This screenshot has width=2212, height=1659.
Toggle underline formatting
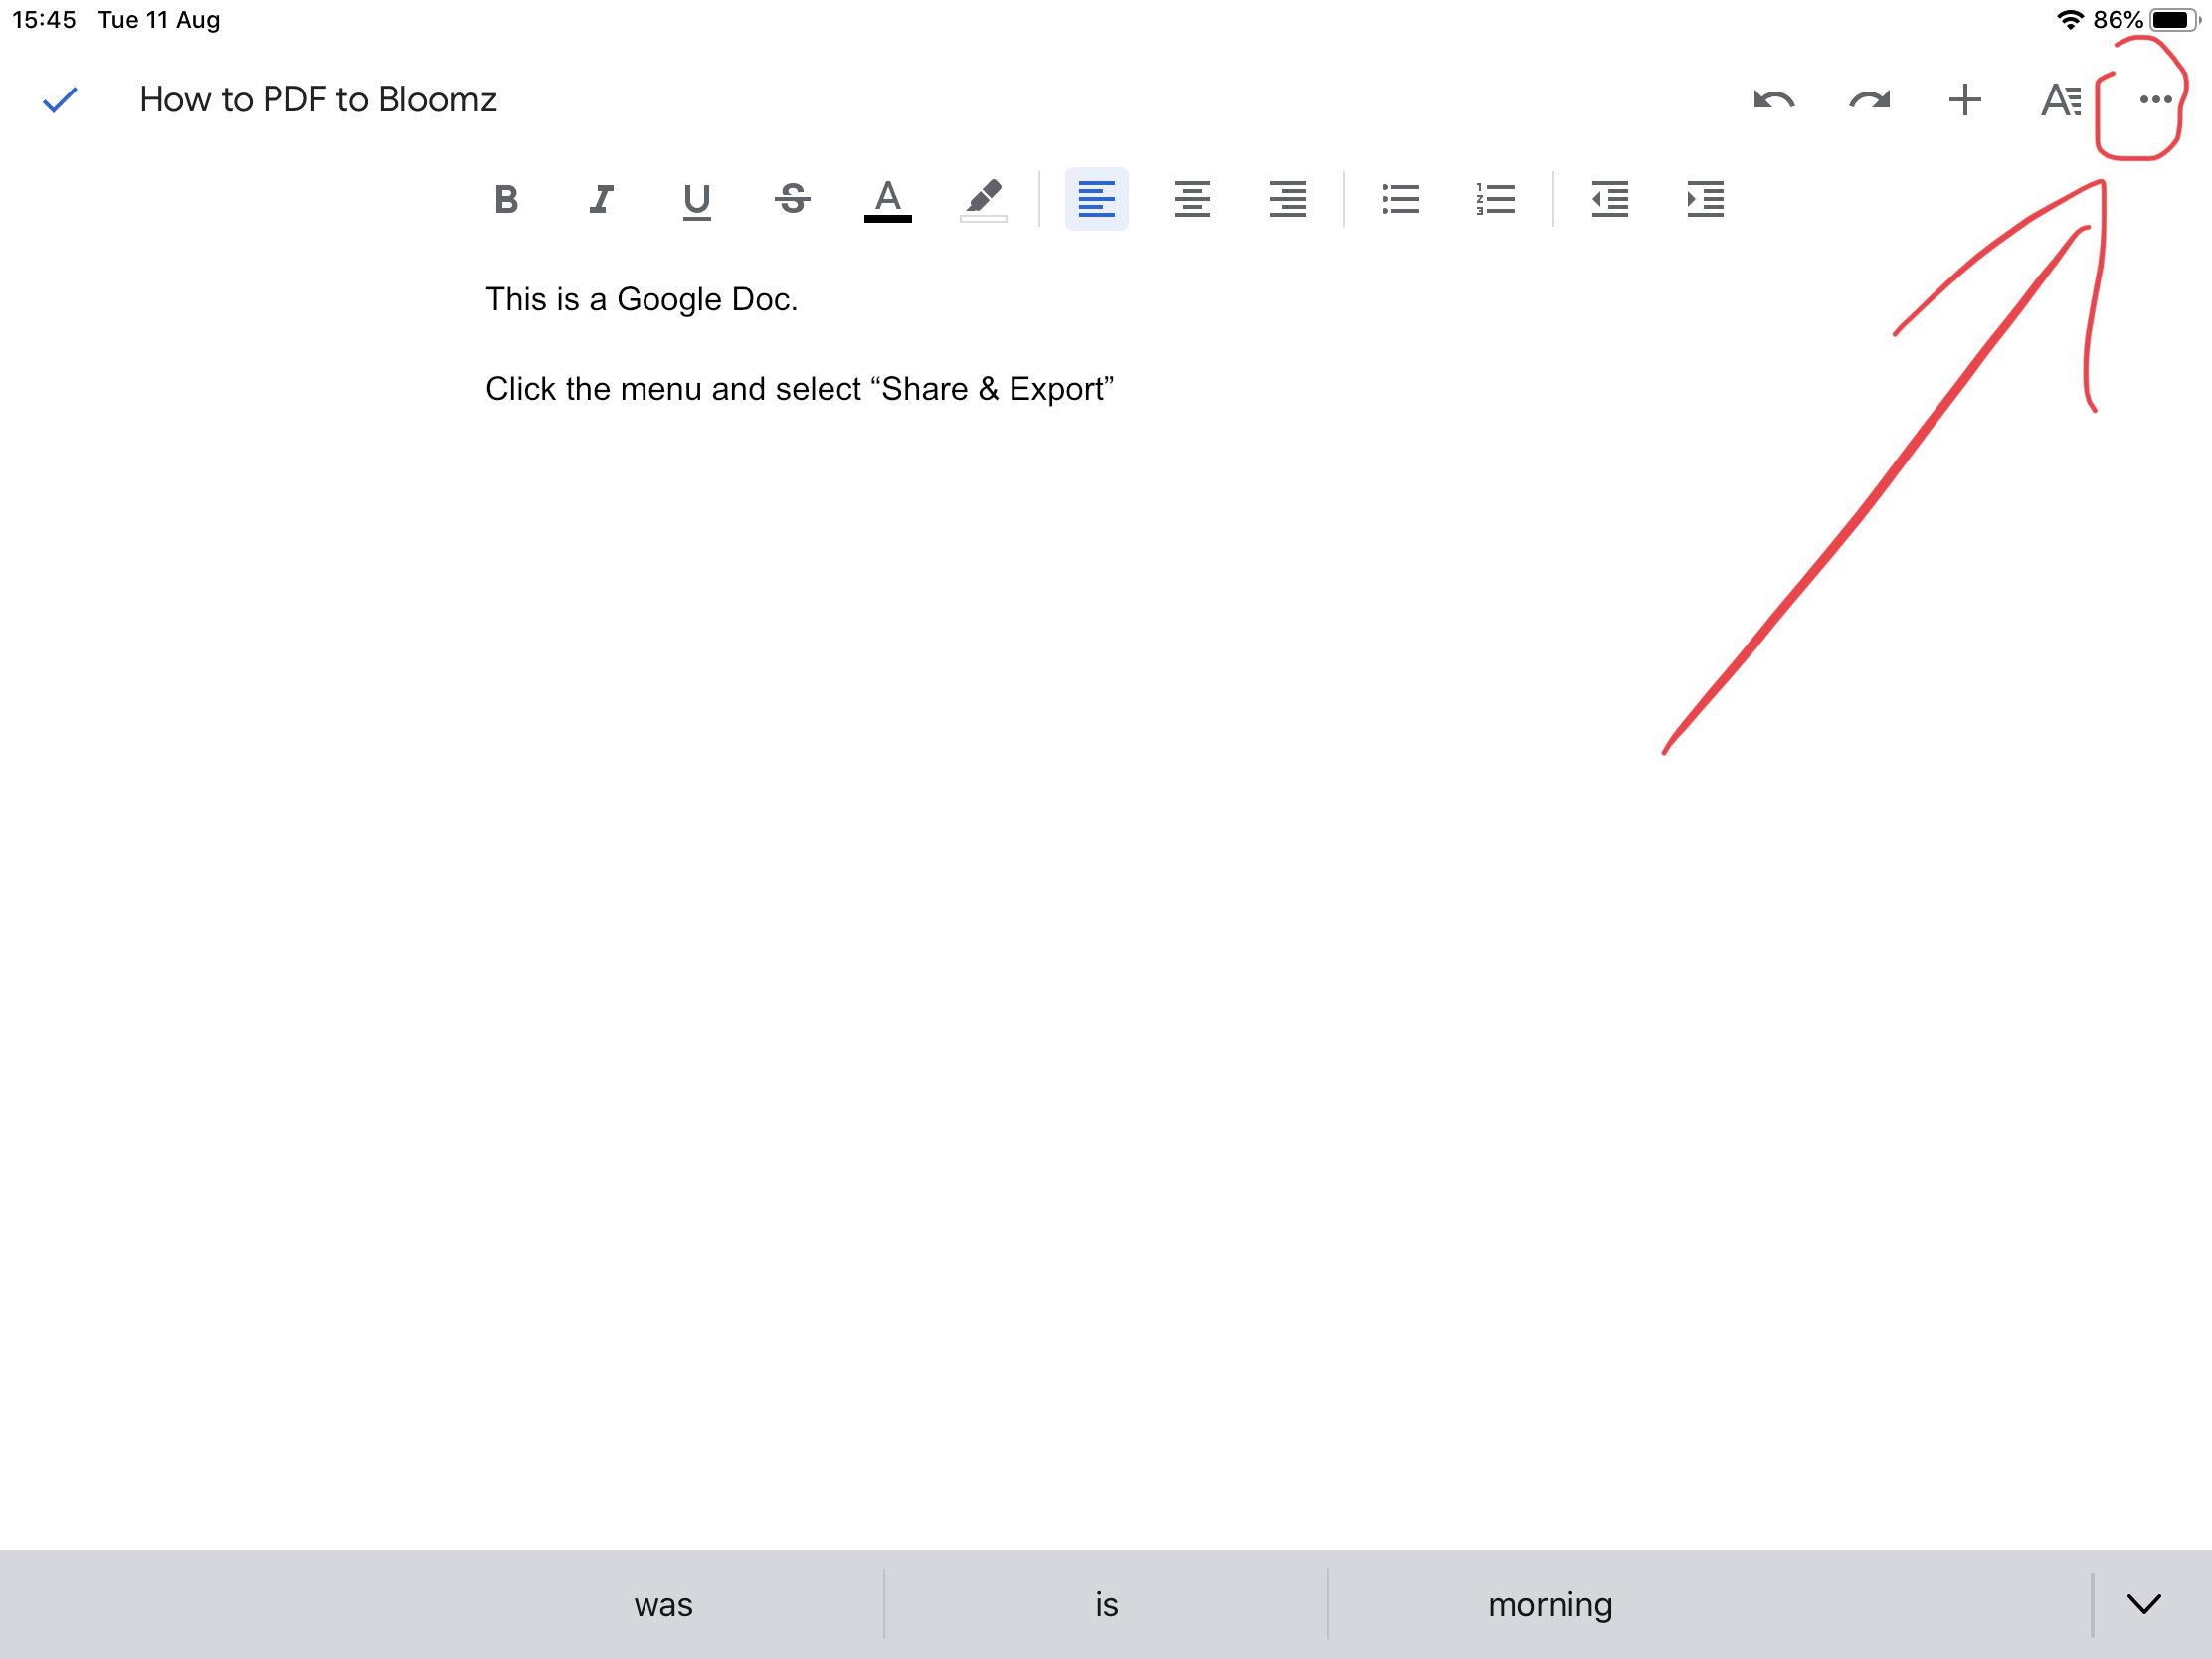coord(696,200)
